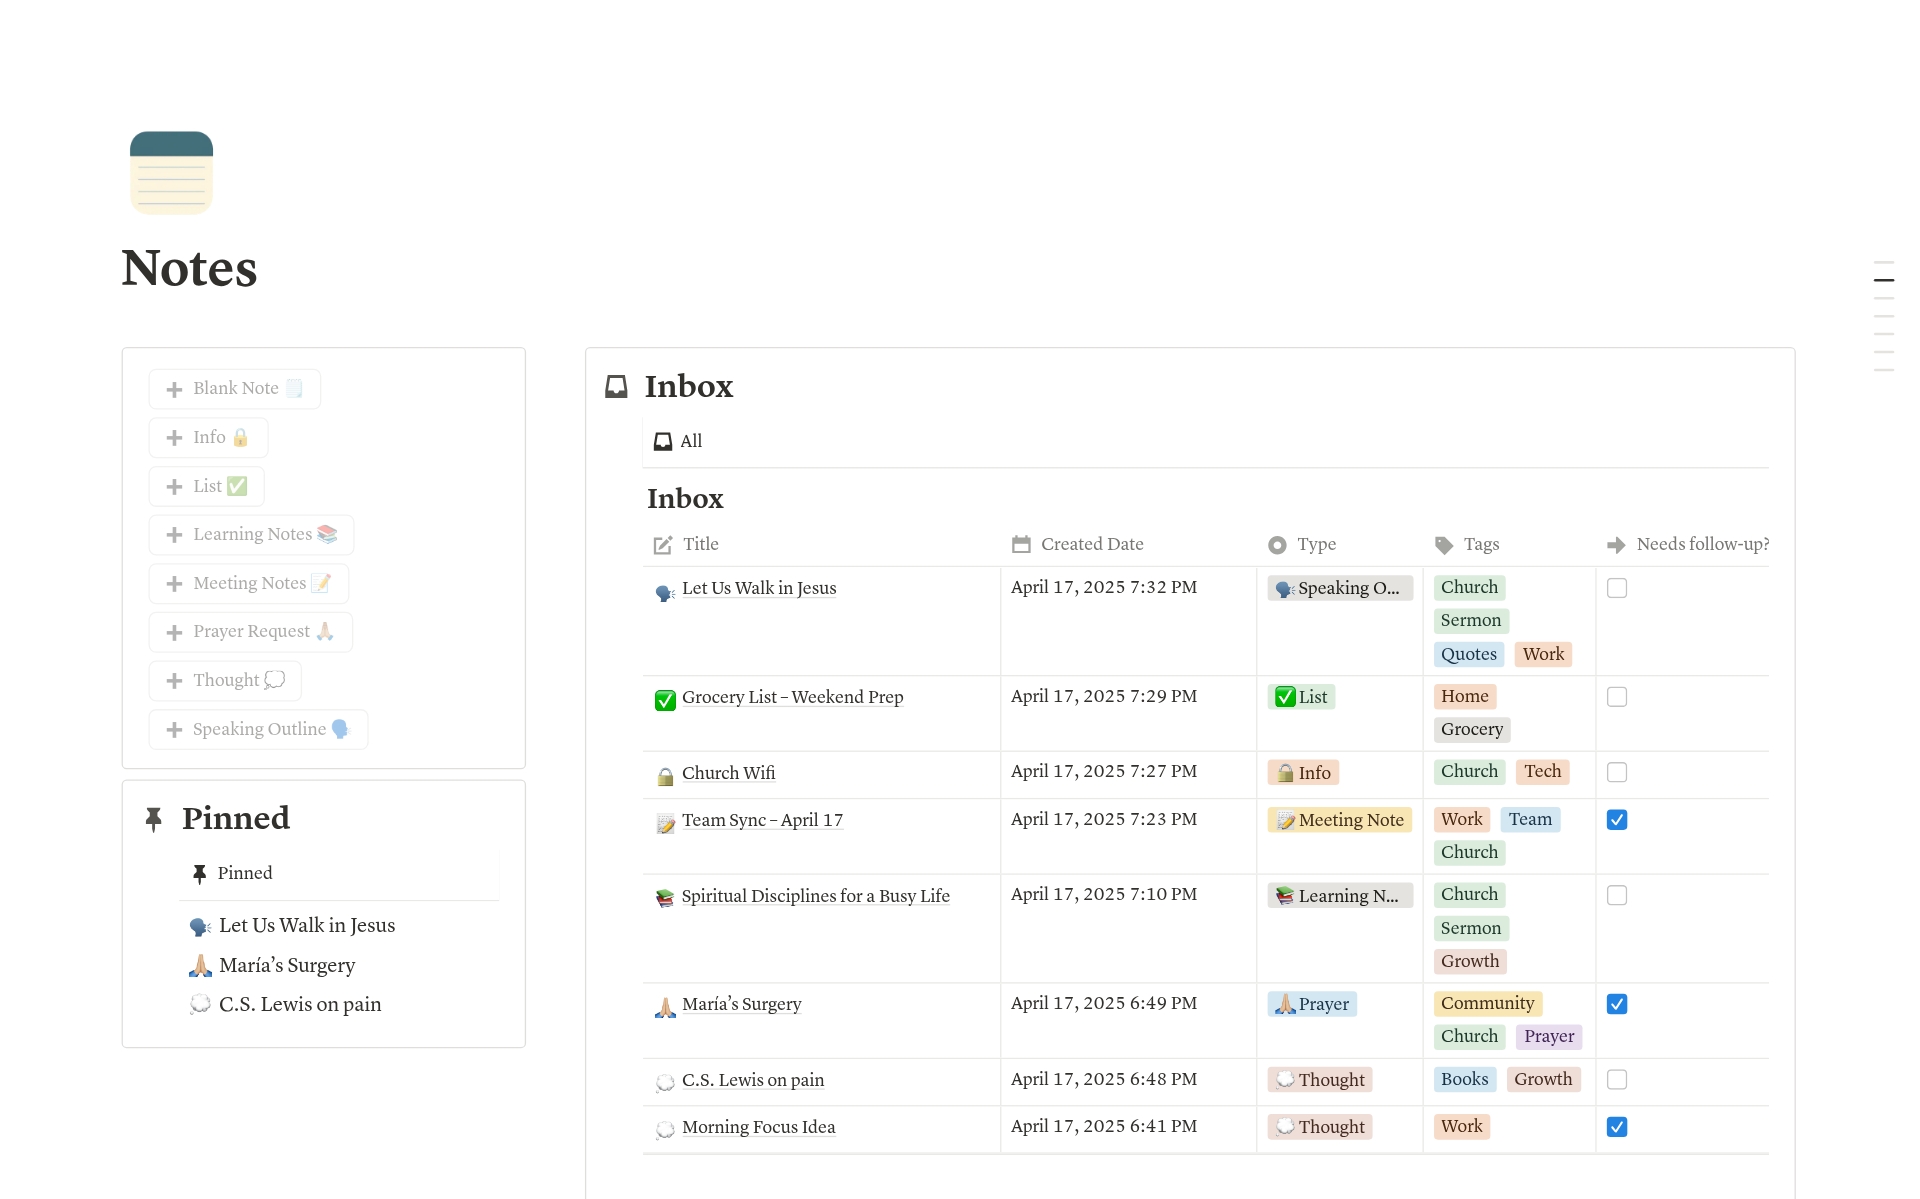Click the books icon on Spiritual Disciplines row
1920x1199 pixels.
tap(665, 898)
